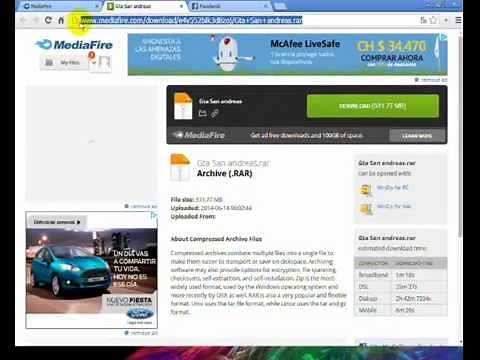
Task: Click the 'File size' value text
Action: tap(209, 200)
